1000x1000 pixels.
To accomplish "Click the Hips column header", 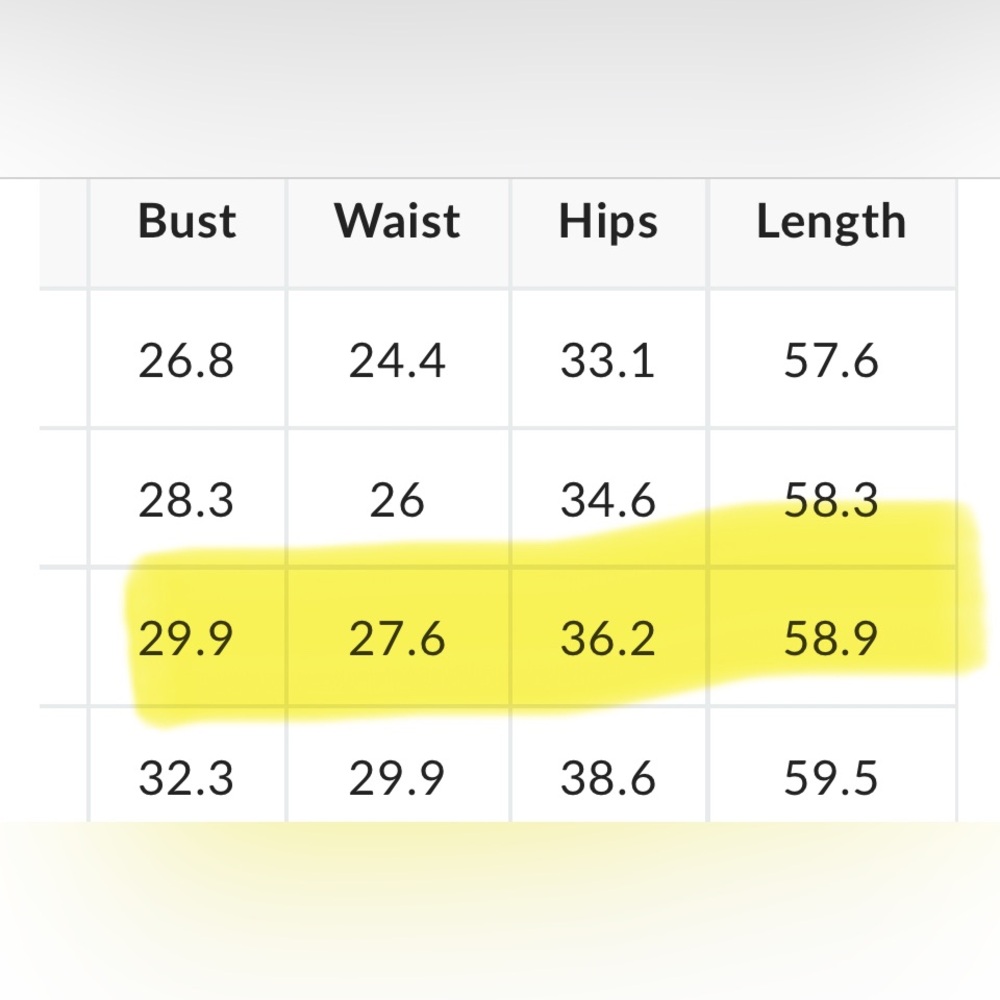I will (608, 221).
